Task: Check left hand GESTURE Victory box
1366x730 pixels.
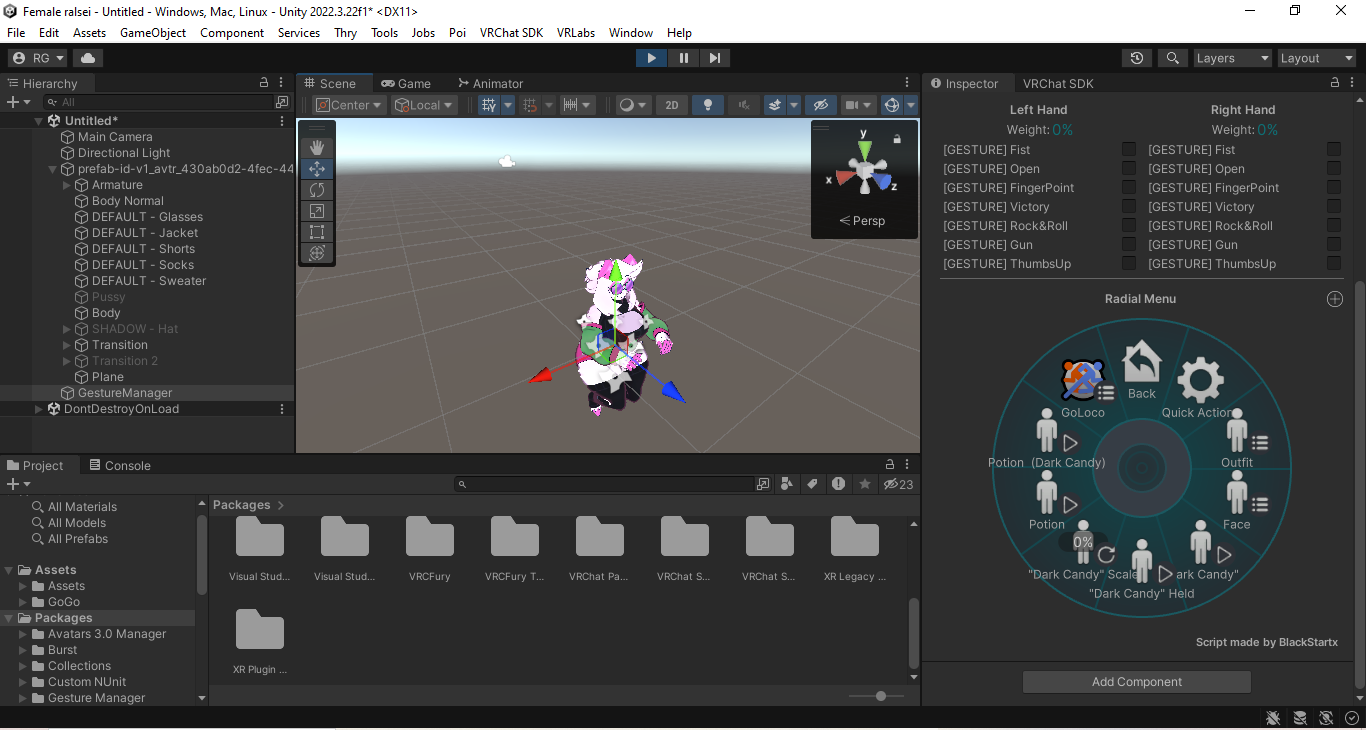Action: (1129, 207)
